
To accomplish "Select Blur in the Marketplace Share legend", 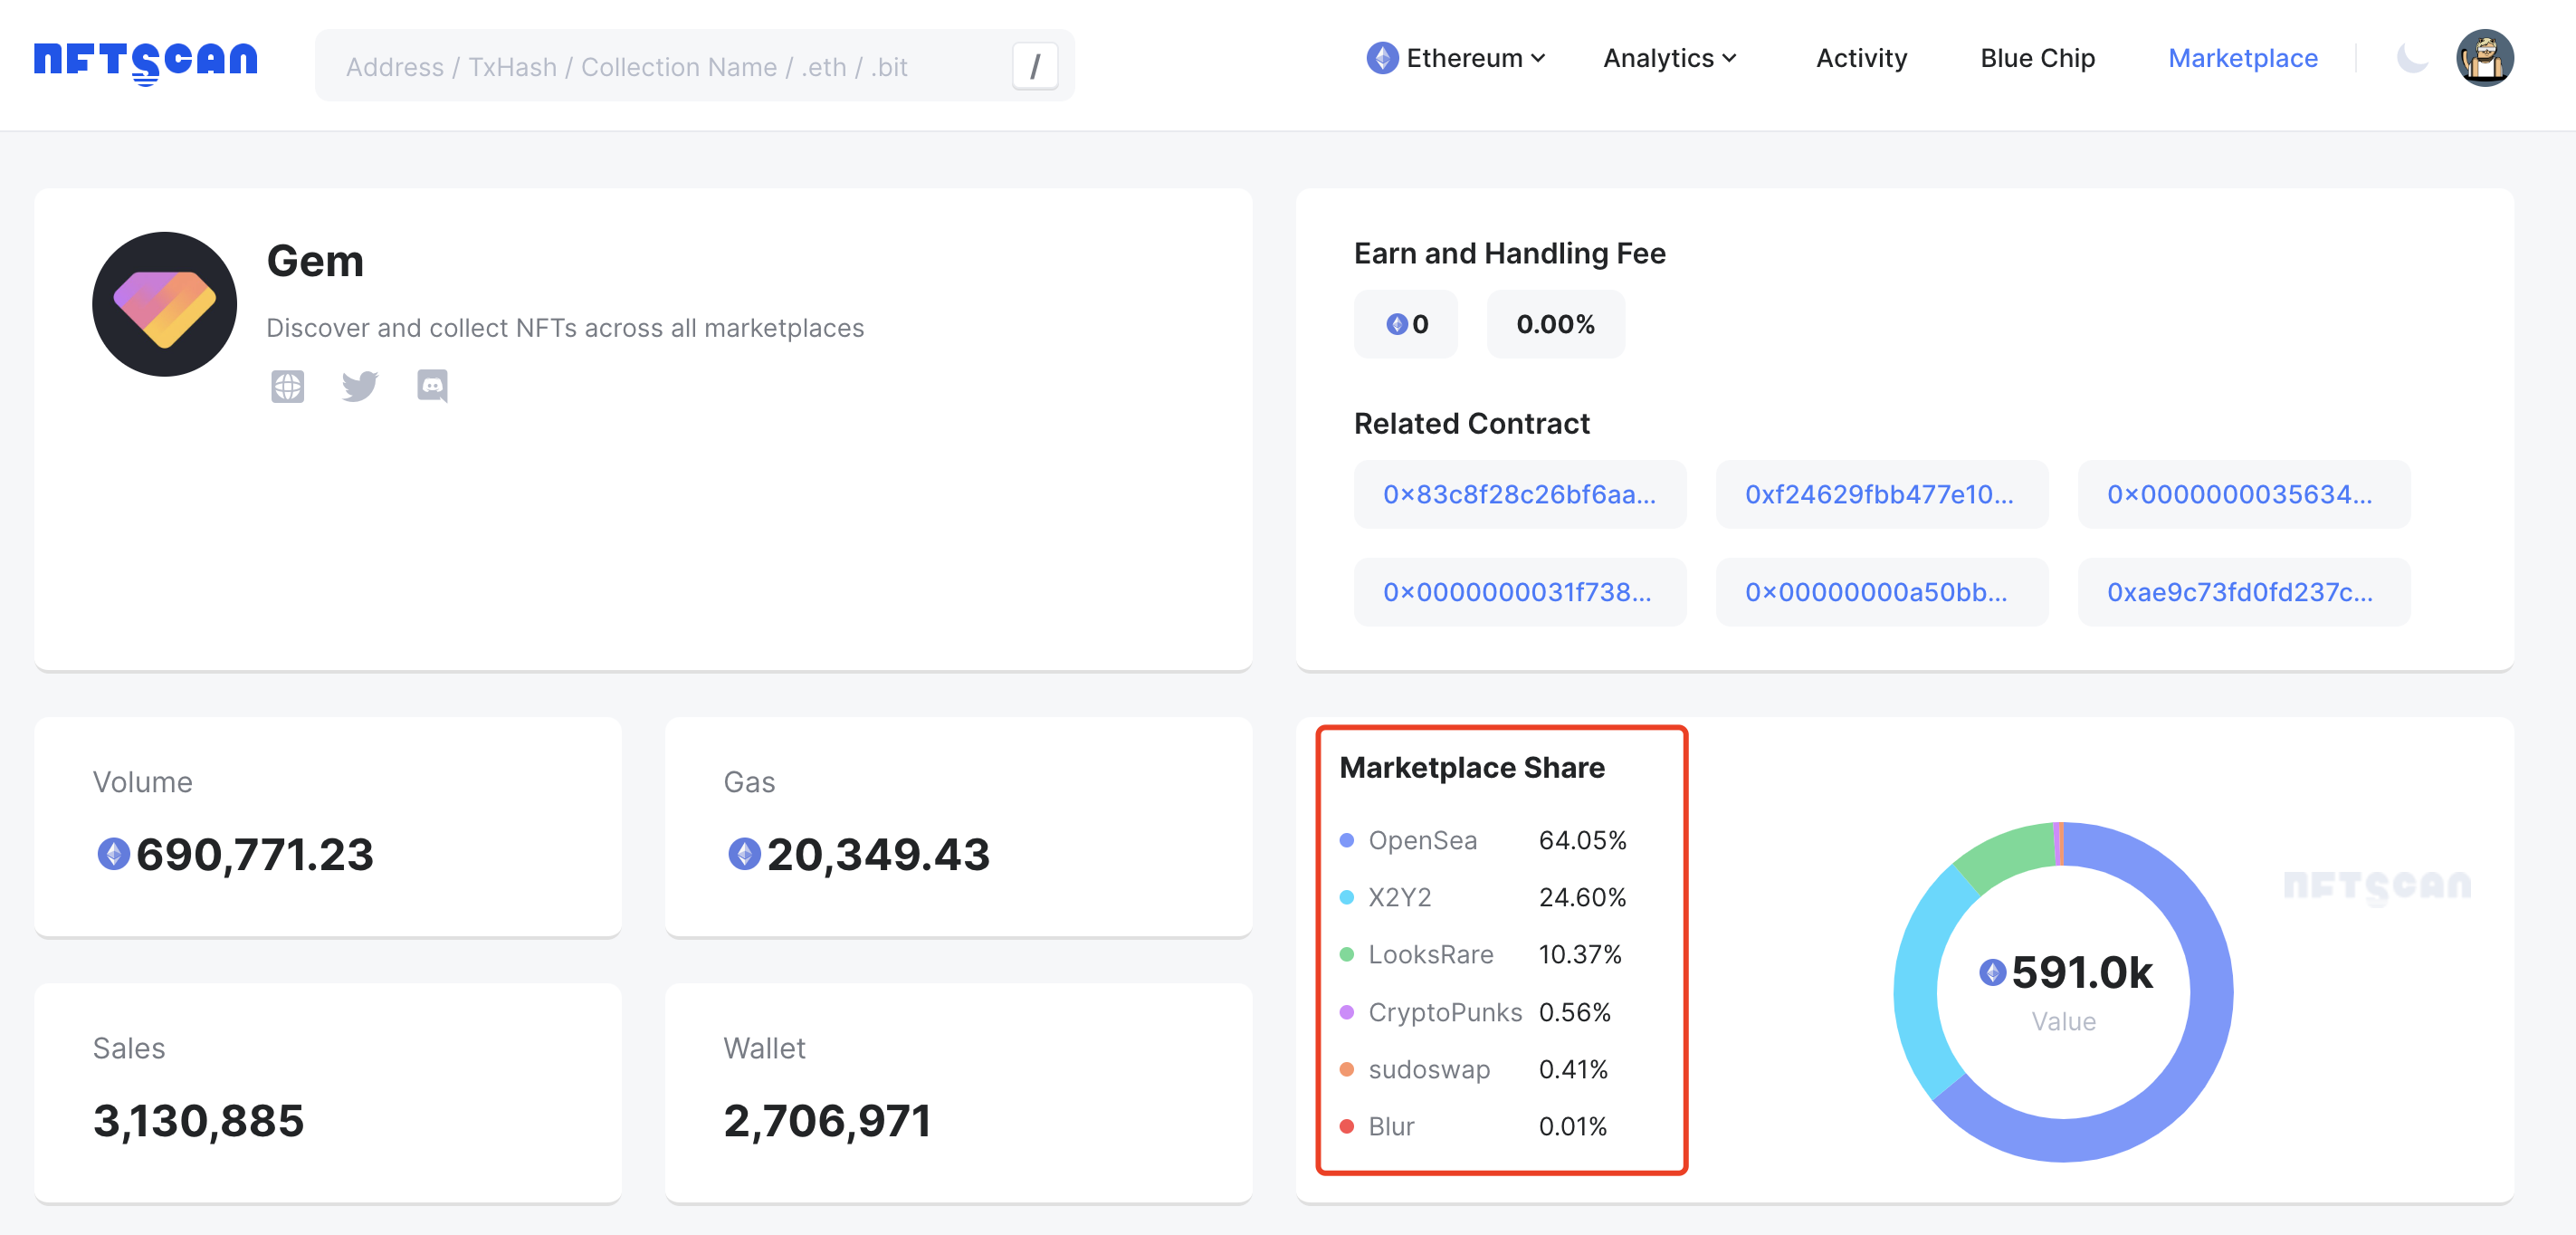I will point(1391,1126).
